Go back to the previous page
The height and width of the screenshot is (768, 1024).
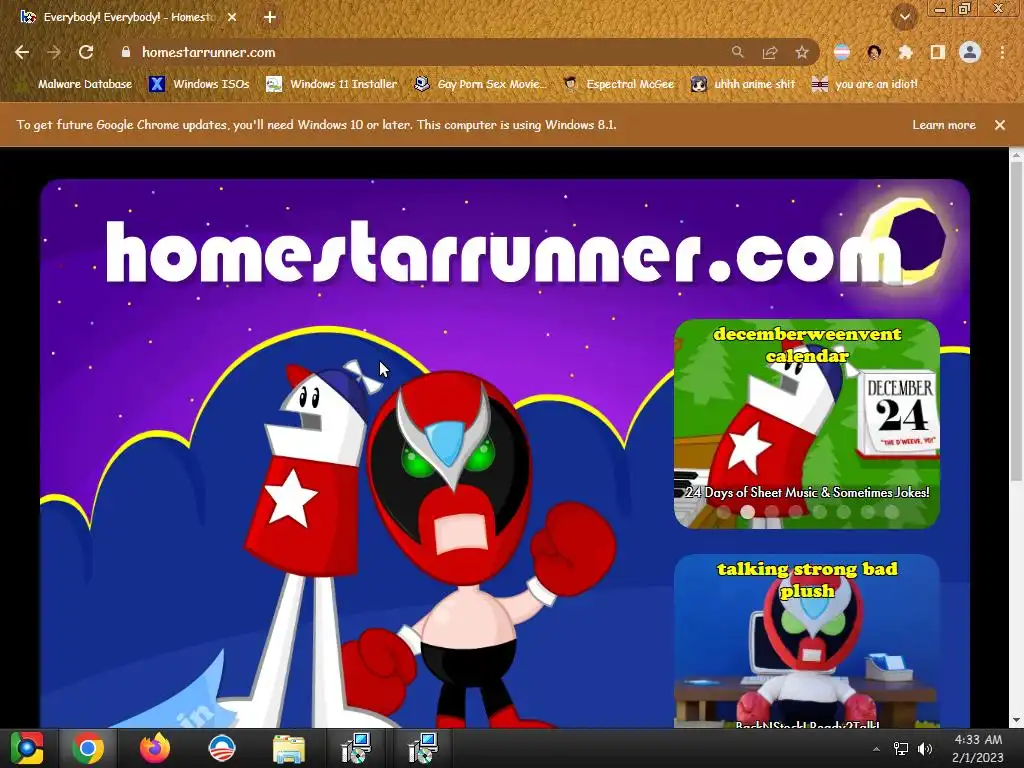(x=22, y=52)
